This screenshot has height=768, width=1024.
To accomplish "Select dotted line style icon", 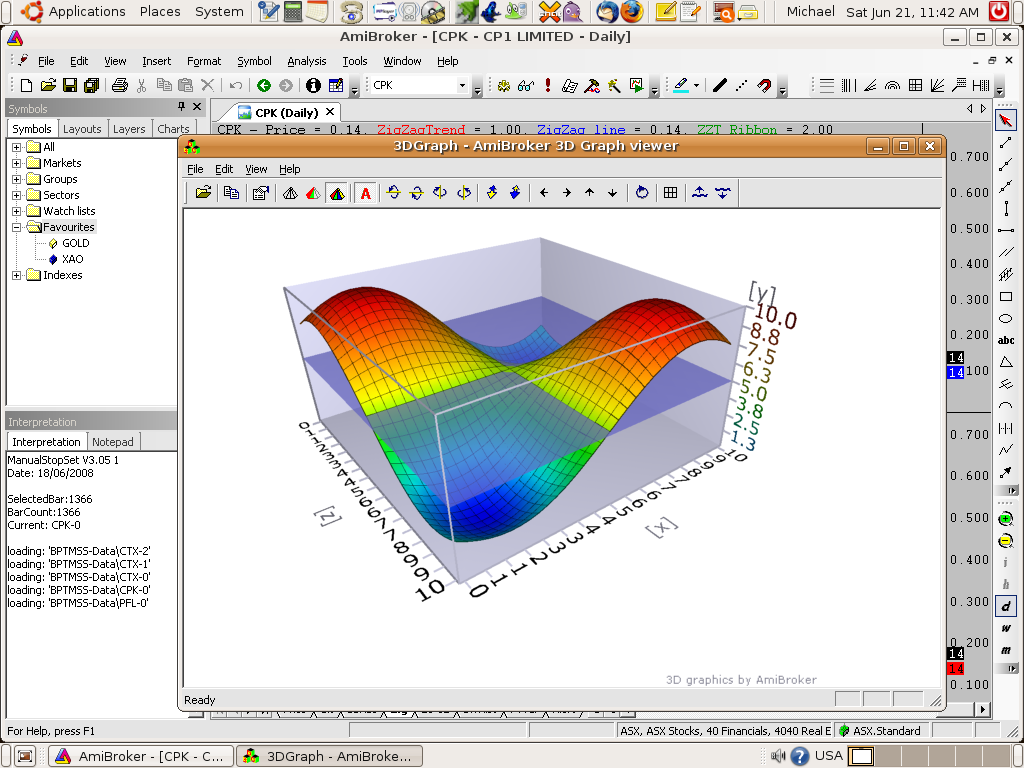I will pos(741,85).
